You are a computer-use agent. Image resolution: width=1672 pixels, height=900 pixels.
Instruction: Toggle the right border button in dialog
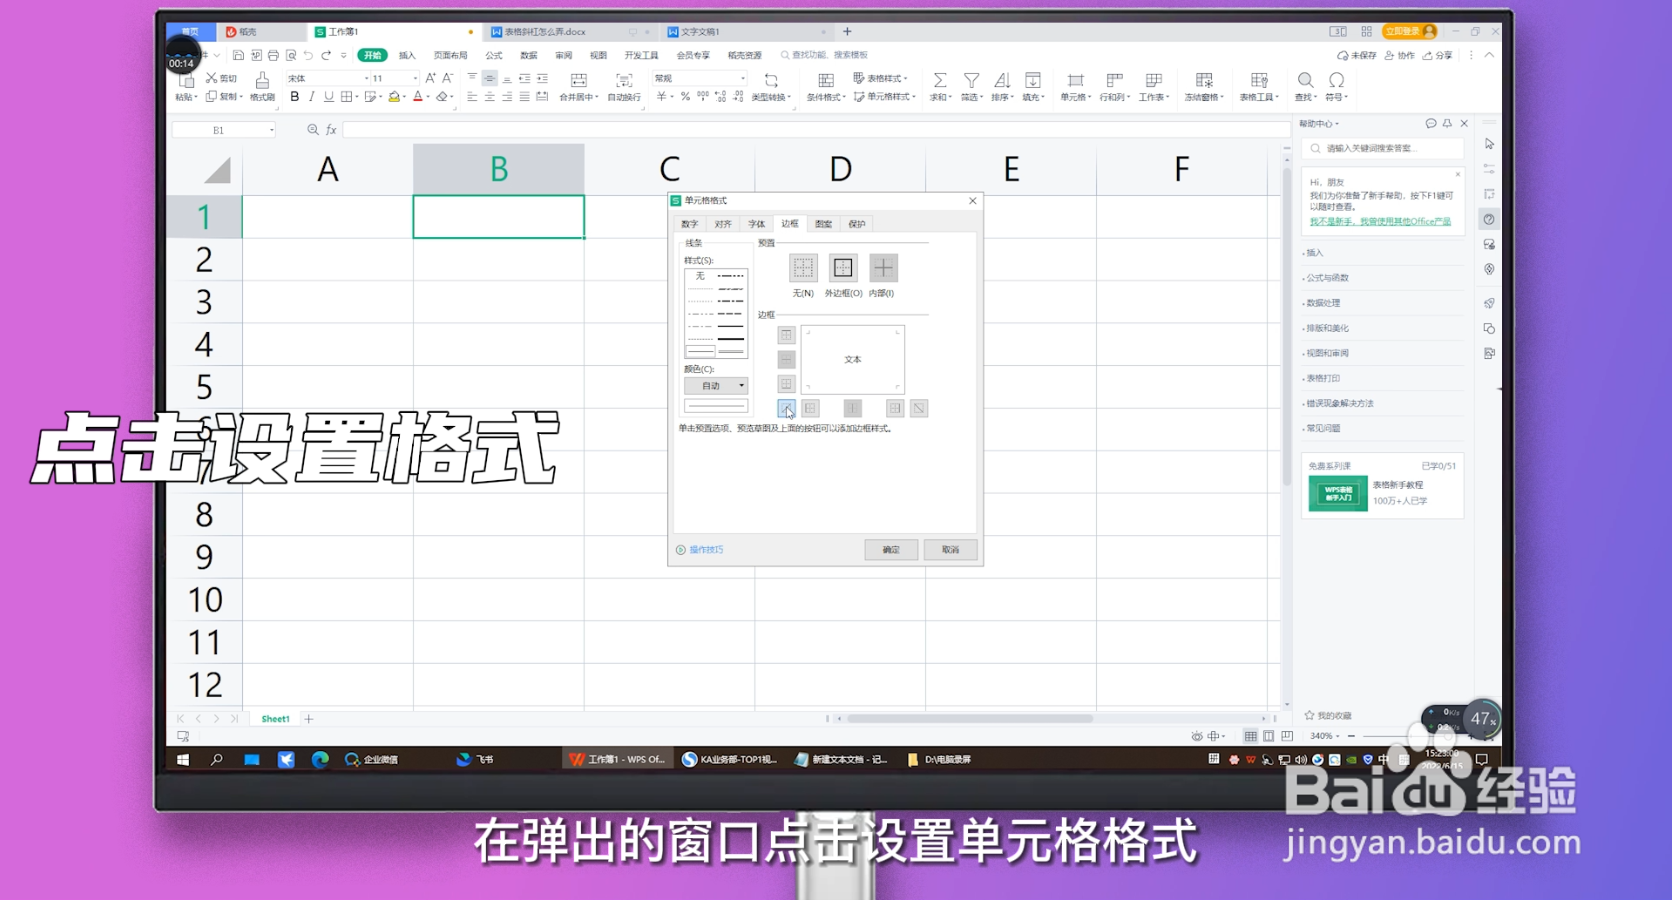(895, 408)
